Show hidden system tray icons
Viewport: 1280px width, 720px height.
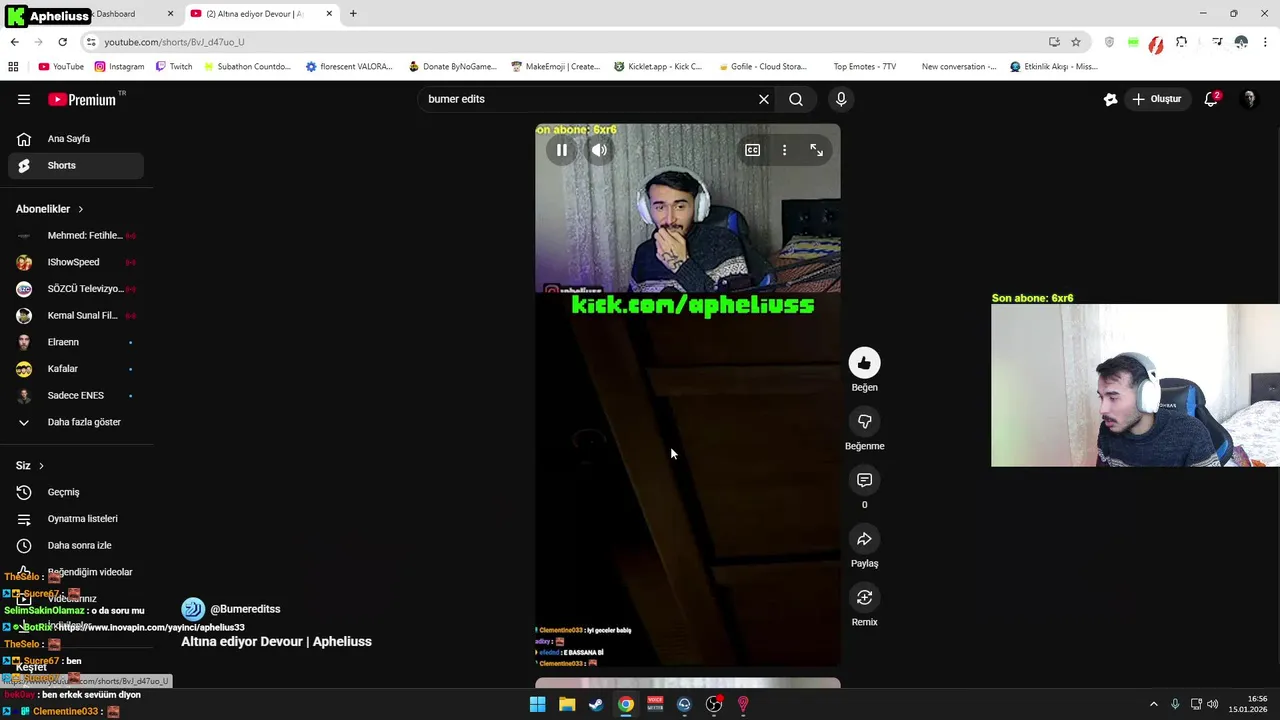click(x=1153, y=704)
